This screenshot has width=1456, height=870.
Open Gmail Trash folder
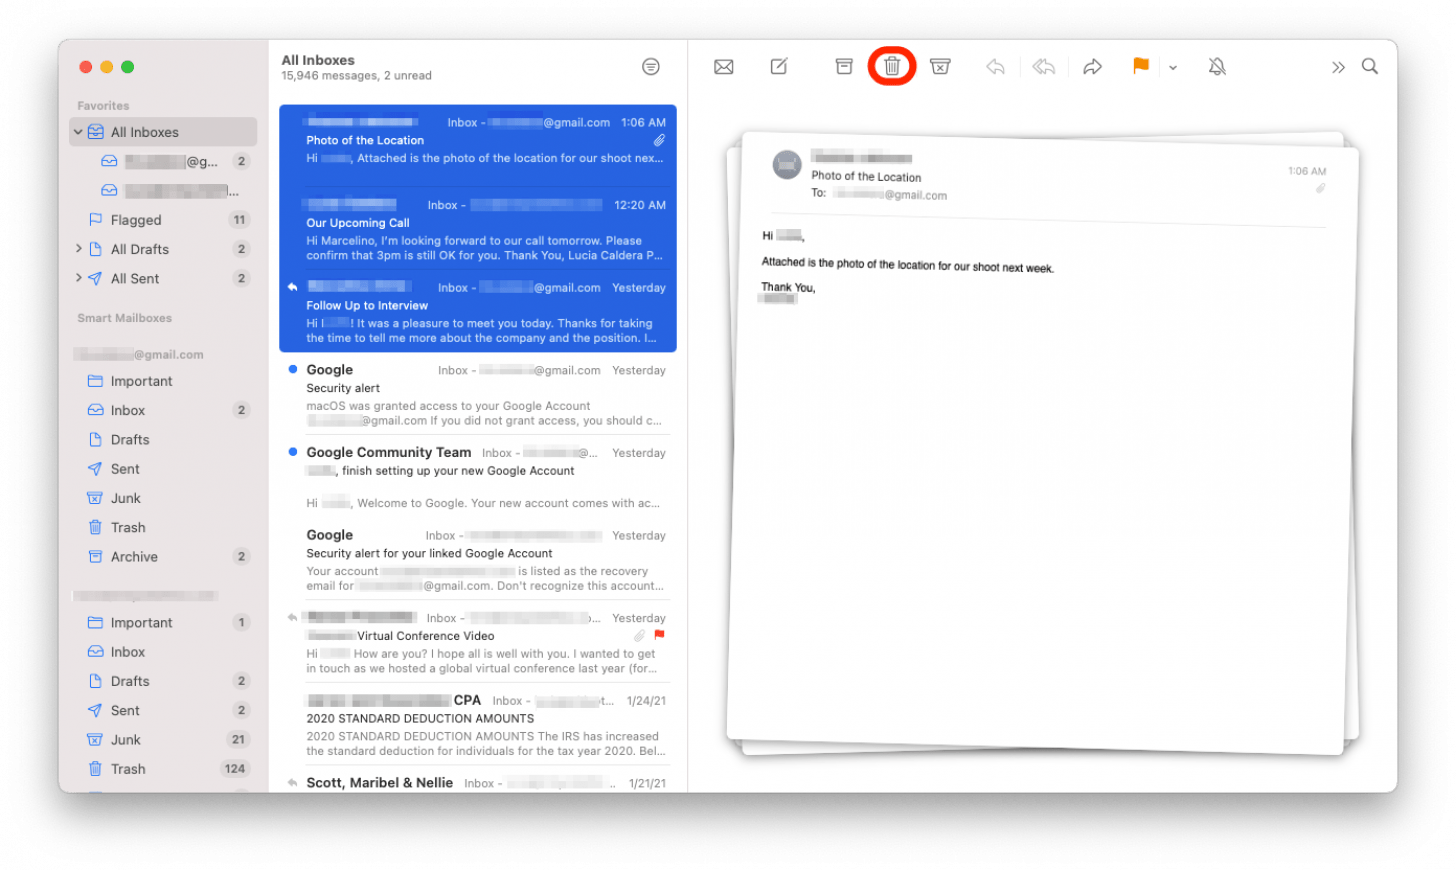click(163, 527)
